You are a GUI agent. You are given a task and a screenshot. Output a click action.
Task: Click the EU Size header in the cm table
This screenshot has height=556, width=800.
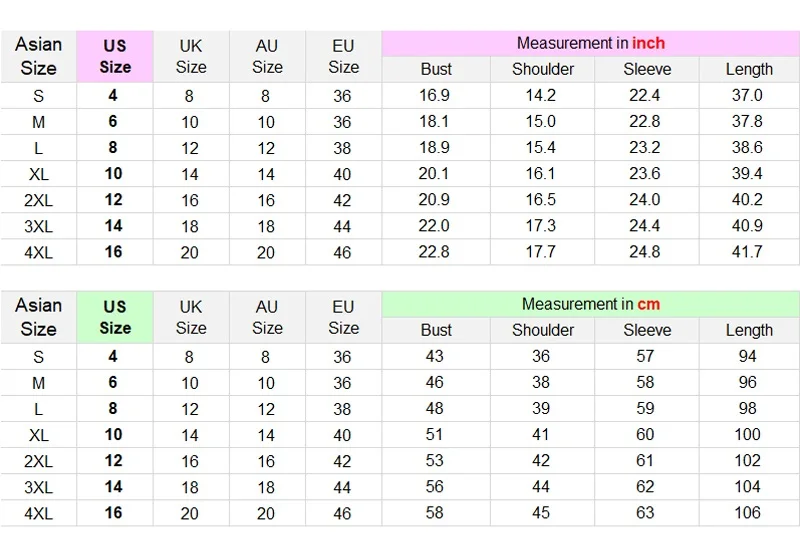coord(343,317)
